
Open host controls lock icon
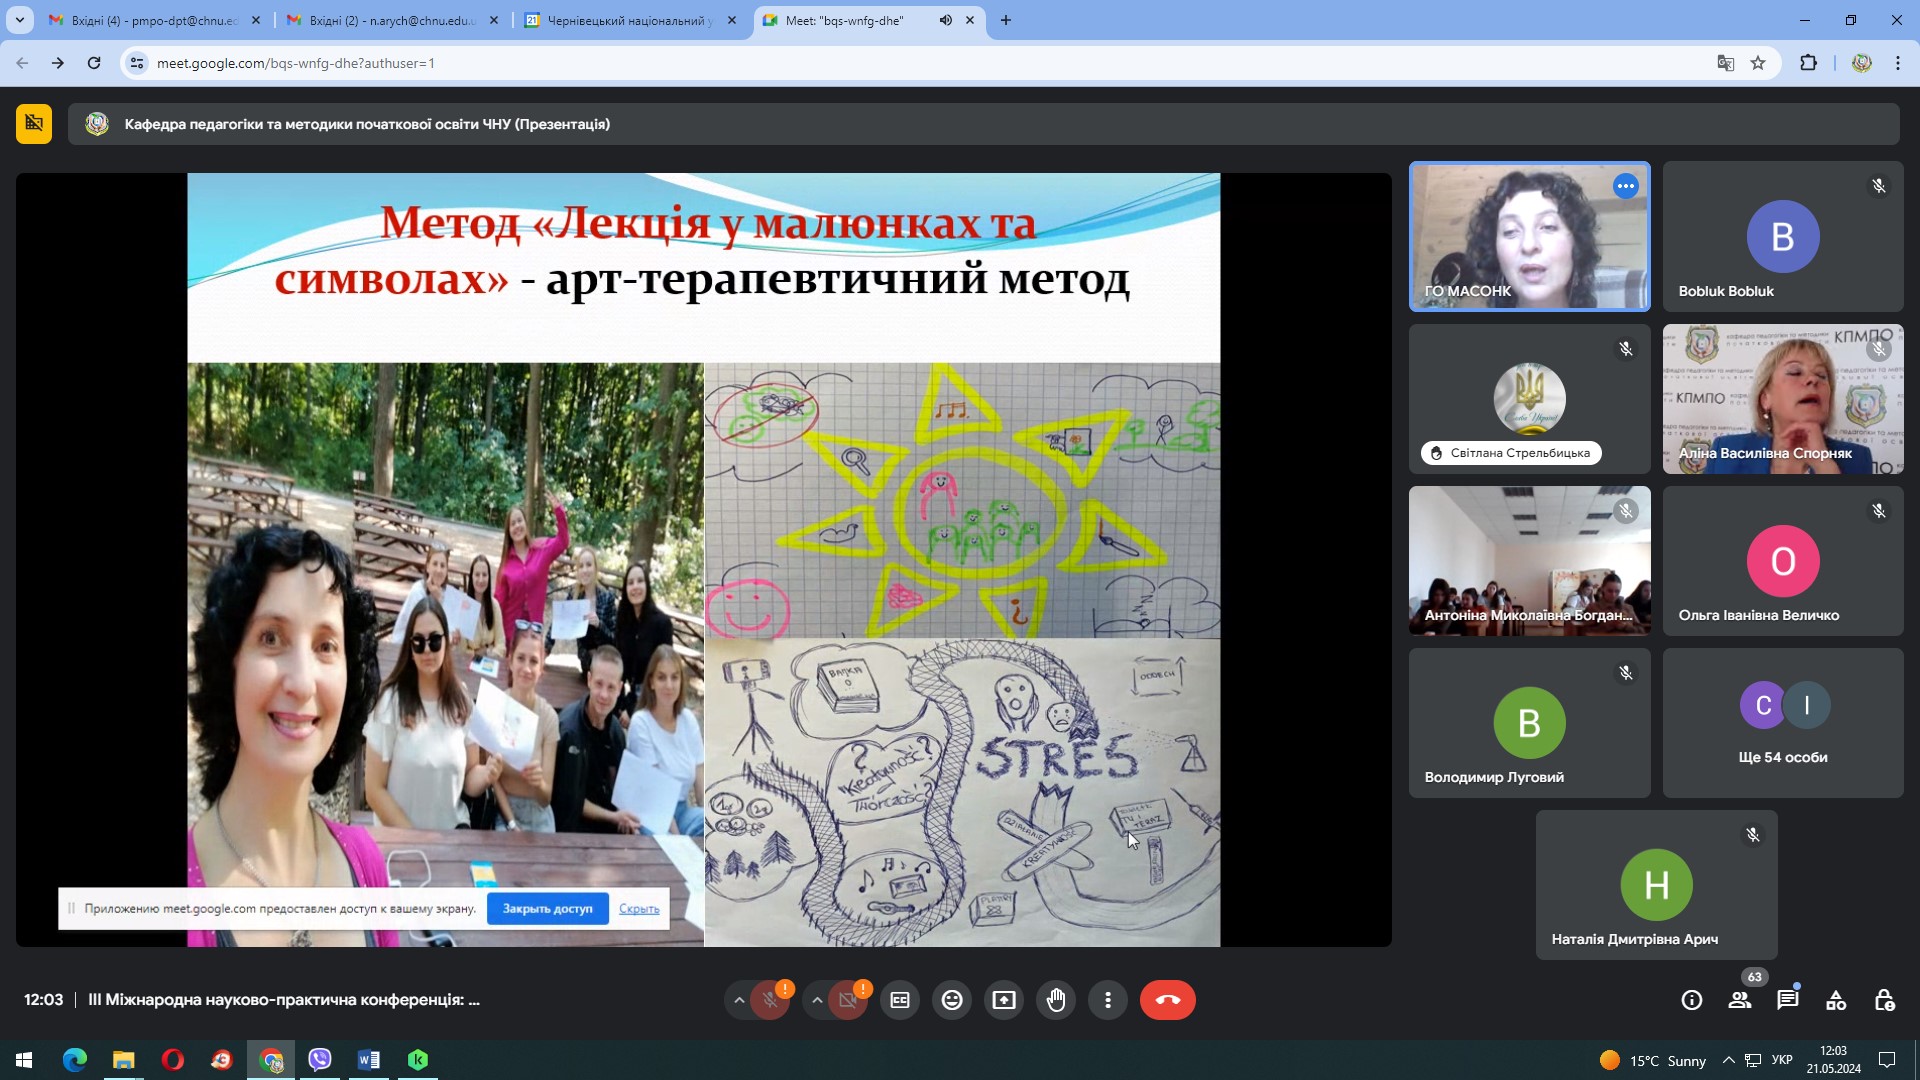click(x=1884, y=1000)
